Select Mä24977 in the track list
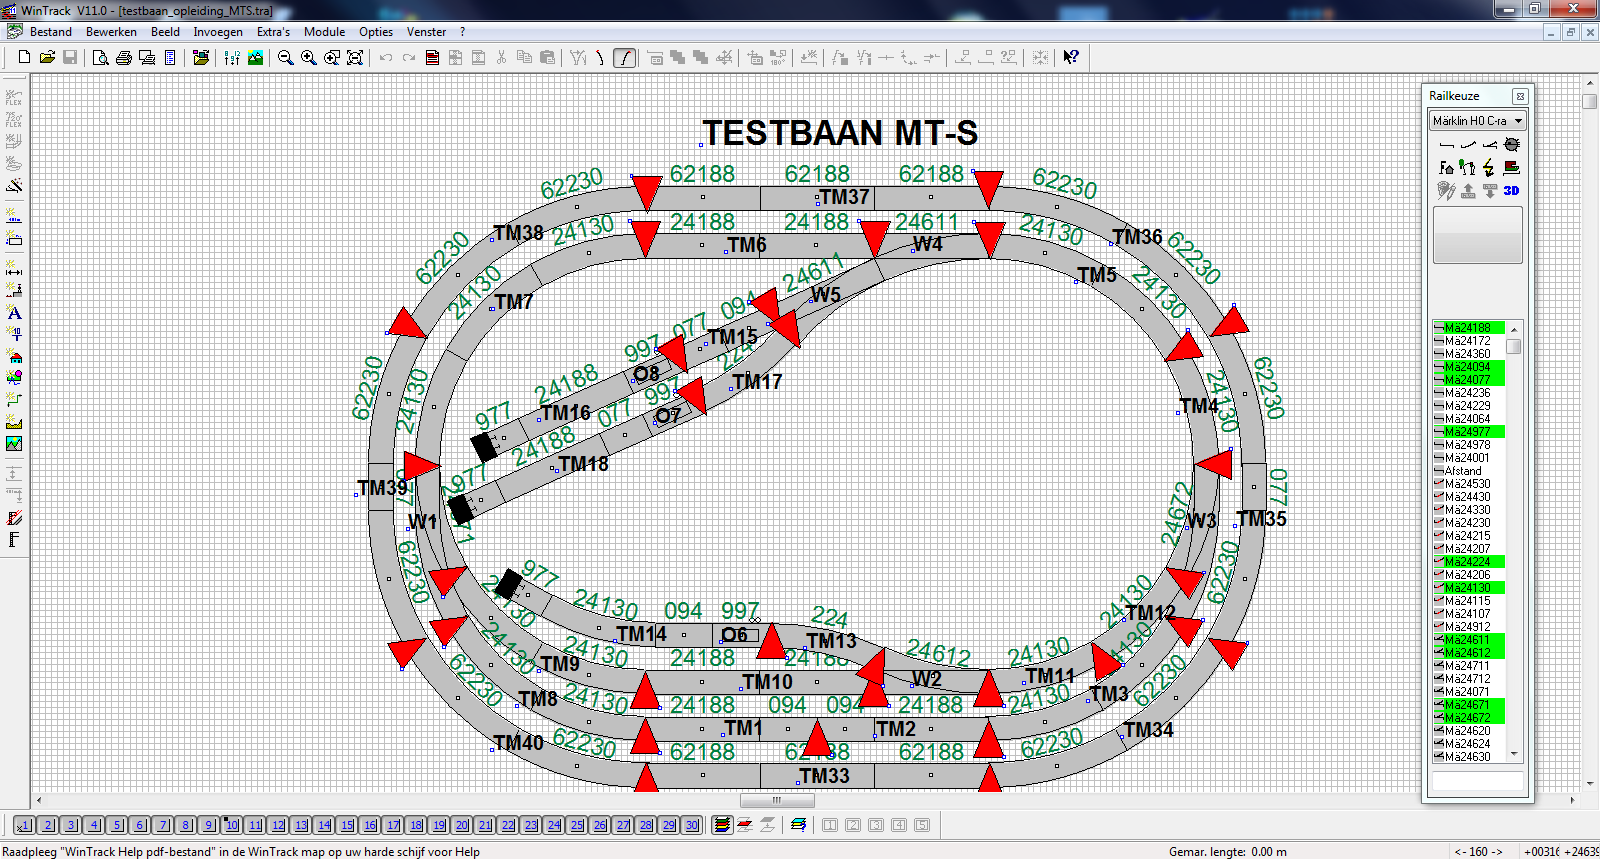1600x860 pixels. pos(1469,432)
